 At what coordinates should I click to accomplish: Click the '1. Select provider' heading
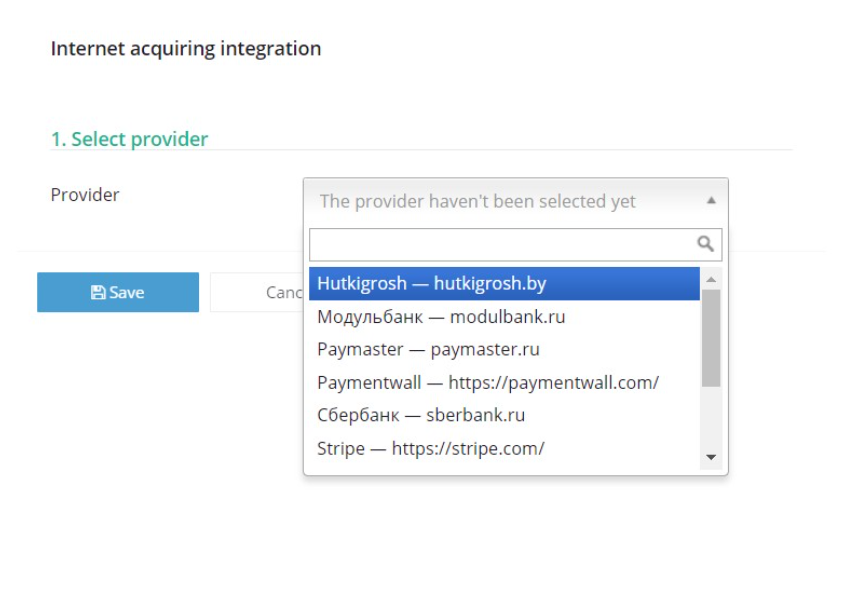point(129,139)
